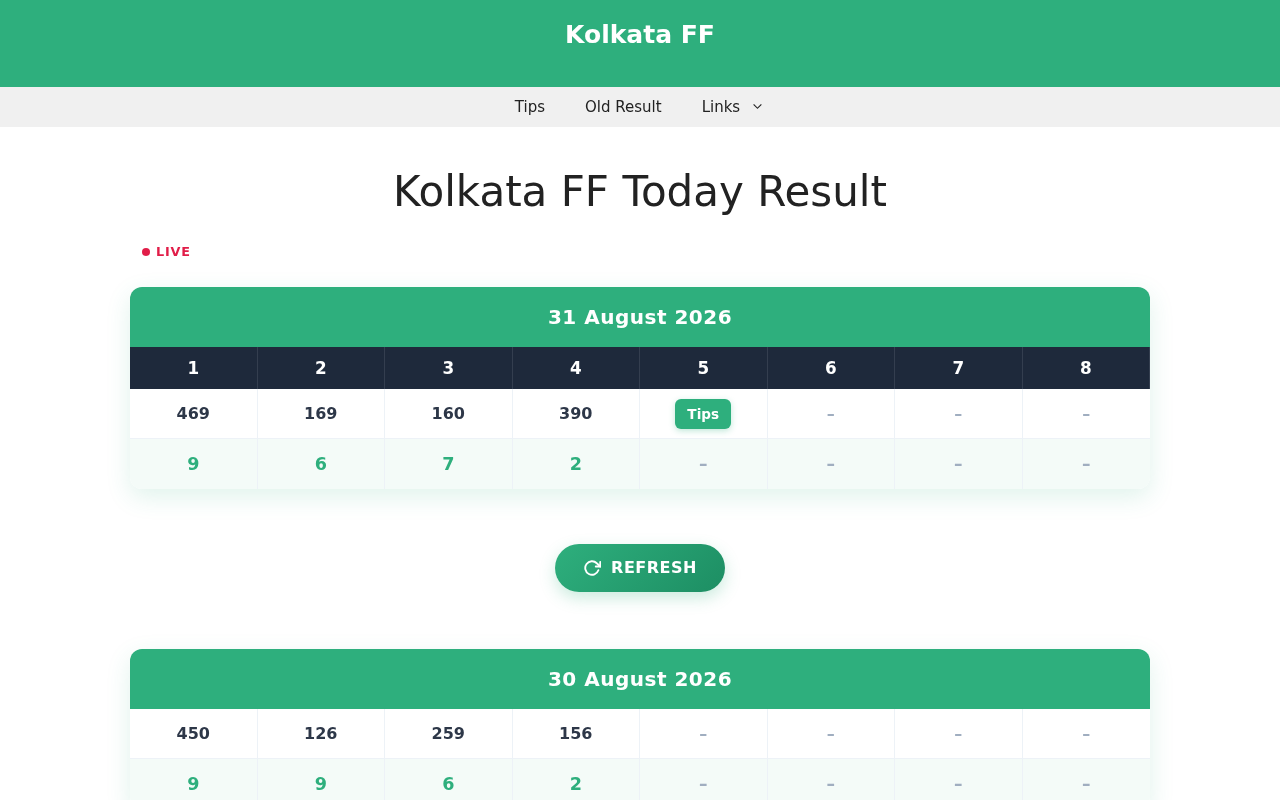The height and width of the screenshot is (800, 1280).
Task: Select the 30 August 2026 table header
Action: (x=640, y=679)
